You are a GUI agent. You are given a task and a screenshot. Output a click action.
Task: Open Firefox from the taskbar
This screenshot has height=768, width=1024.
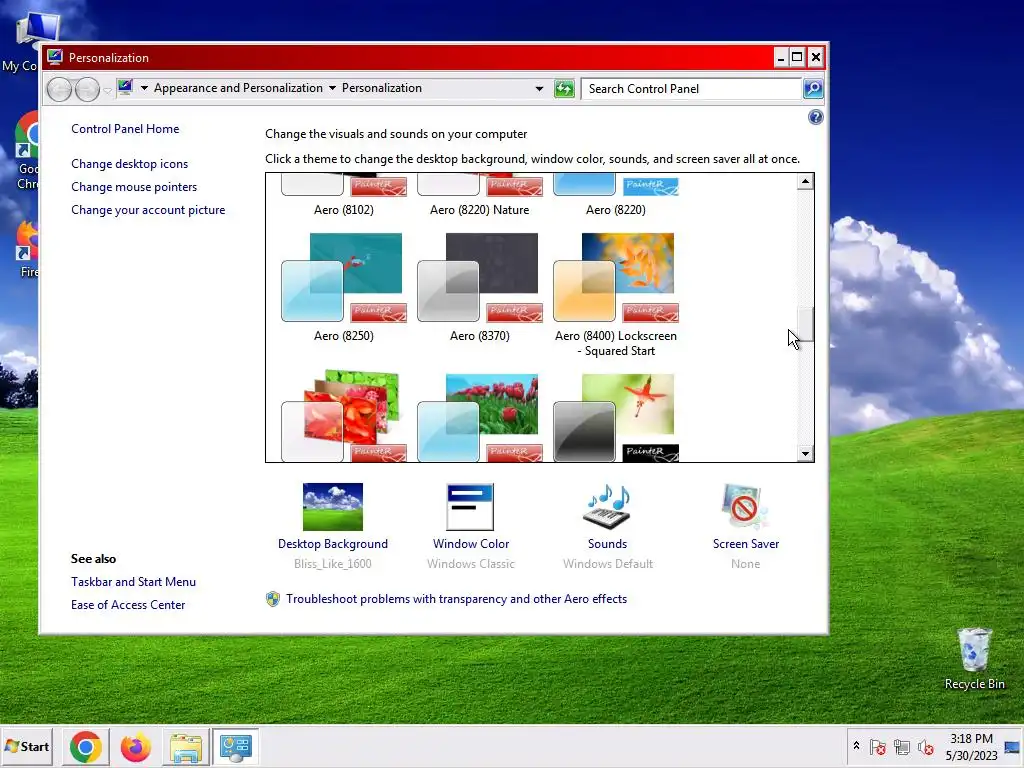136,746
